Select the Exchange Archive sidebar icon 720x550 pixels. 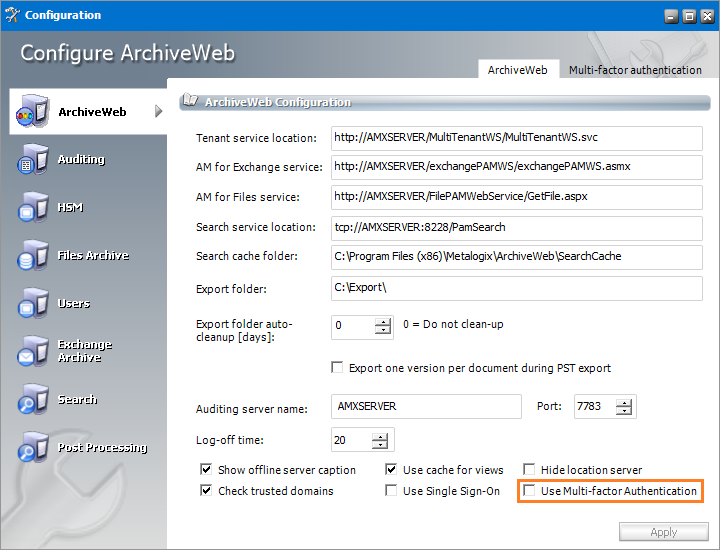pyautogui.click(x=32, y=351)
